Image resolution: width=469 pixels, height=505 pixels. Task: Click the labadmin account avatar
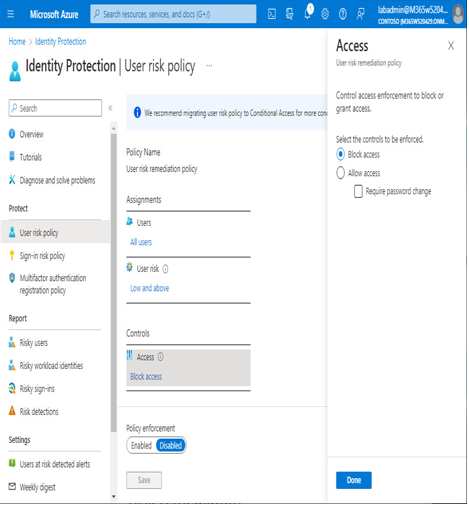point(458,14)
